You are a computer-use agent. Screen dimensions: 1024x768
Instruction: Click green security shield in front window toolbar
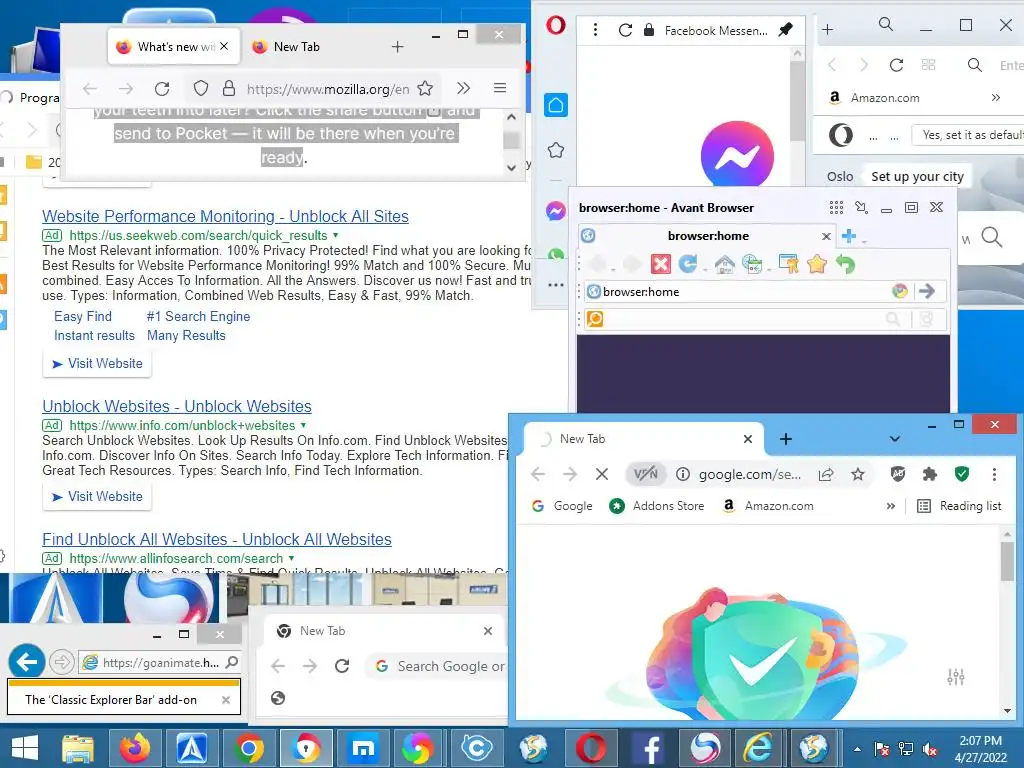coord(962,474)
